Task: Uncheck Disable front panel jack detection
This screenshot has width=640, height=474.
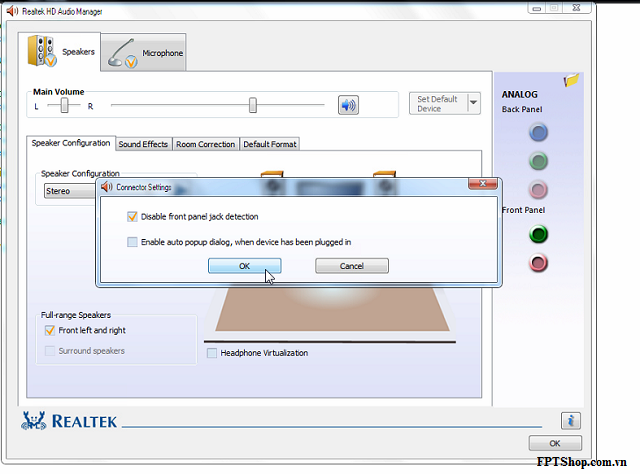Action: tap(132, 216)
